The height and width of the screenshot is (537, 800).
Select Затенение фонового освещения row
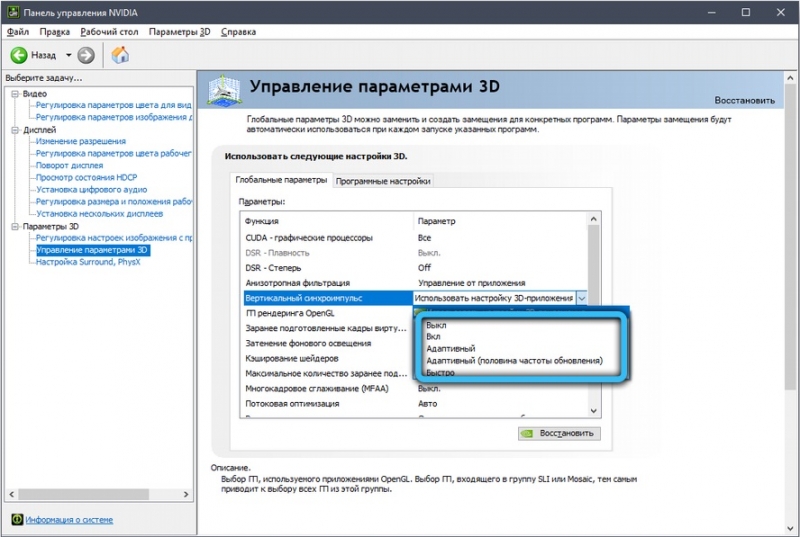point(327,343)
